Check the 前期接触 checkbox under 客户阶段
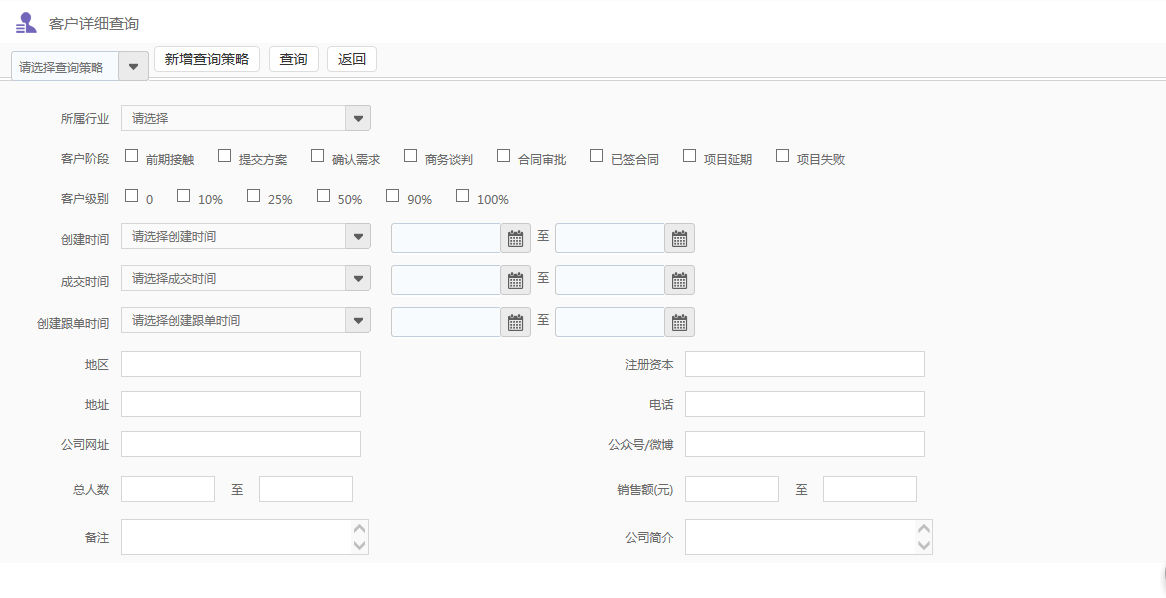Screen dimensions: 1166x598 click(x=131, y=154)
